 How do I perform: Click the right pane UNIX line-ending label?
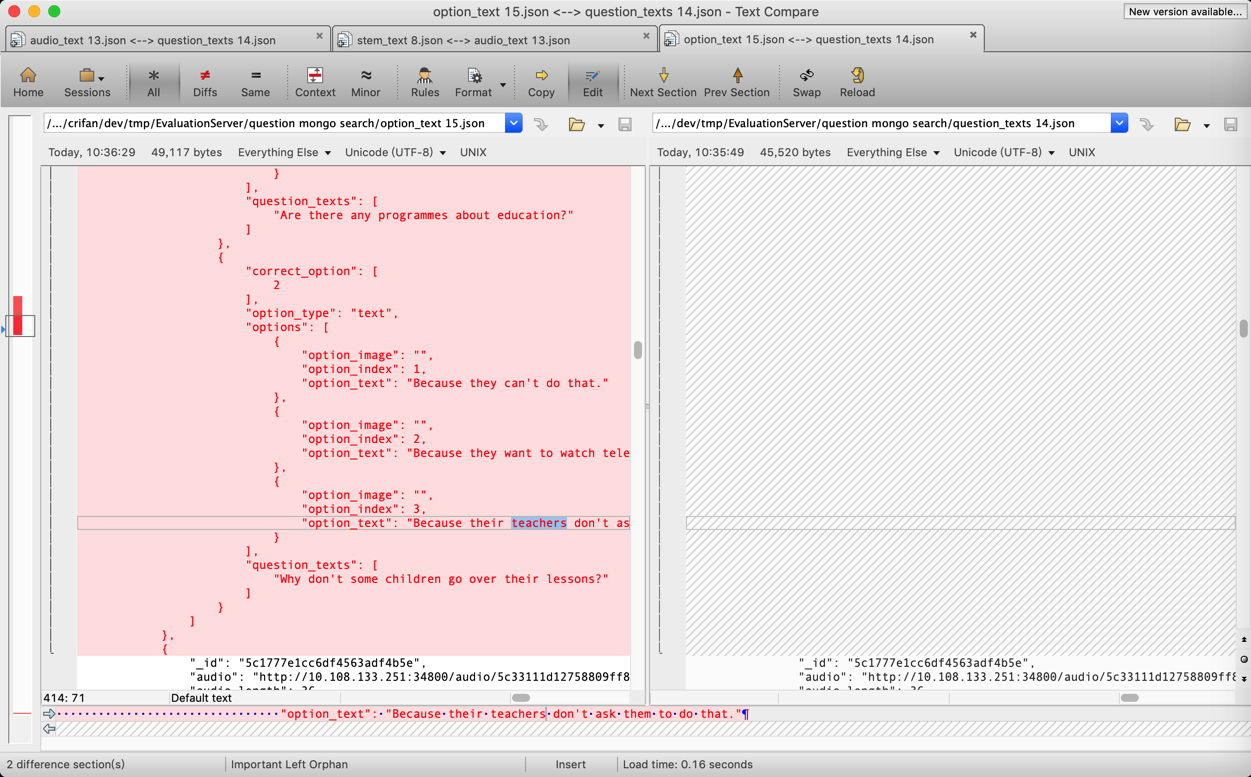(x=1082, y=152)
